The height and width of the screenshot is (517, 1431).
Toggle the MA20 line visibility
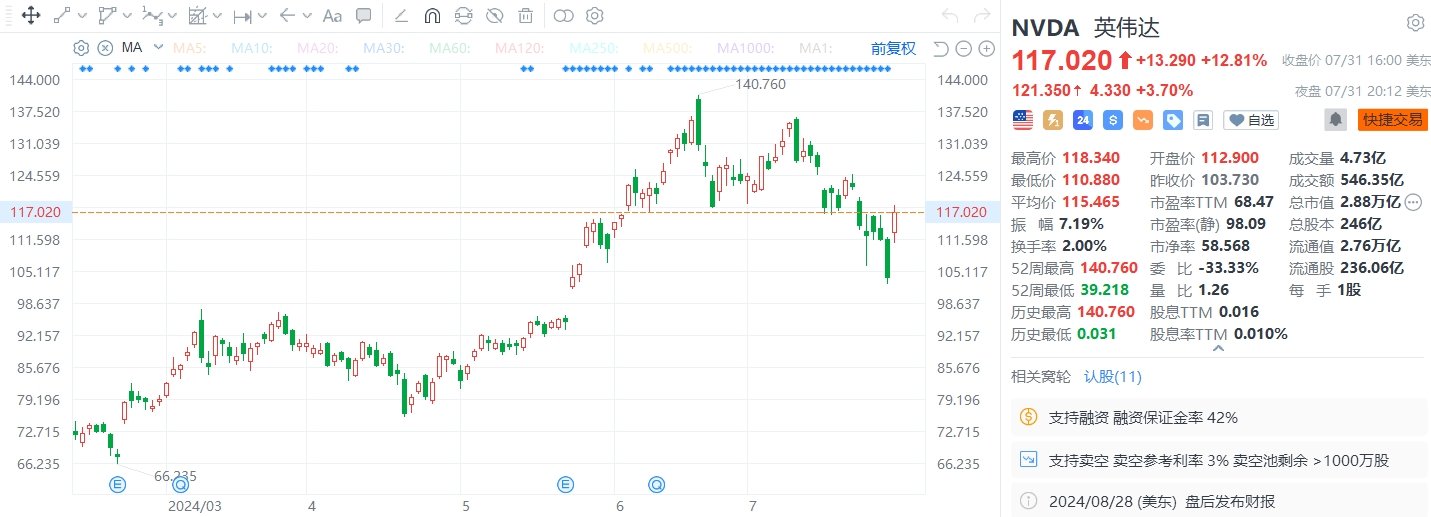[x=318, y=48]
